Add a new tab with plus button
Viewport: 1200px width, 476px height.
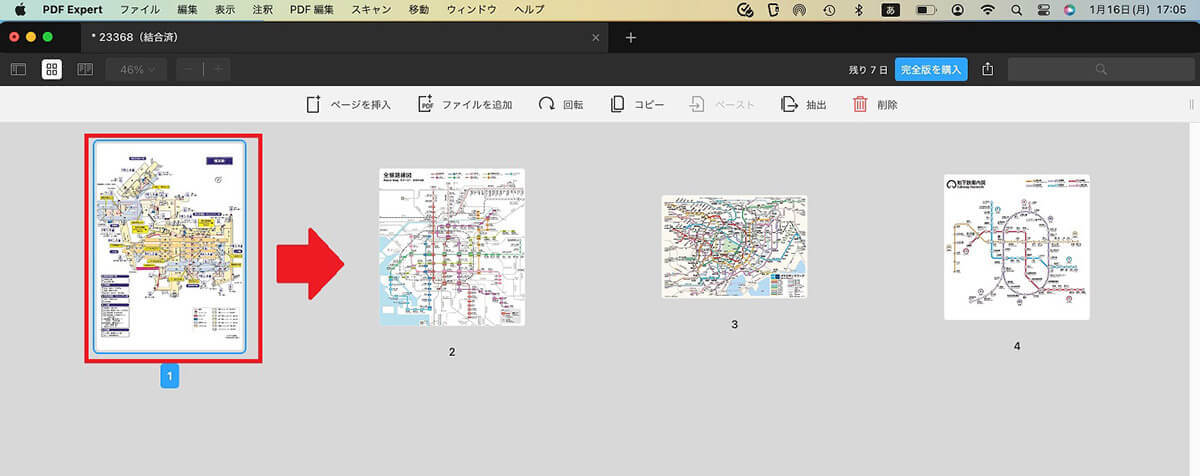(x=630, y=38)
